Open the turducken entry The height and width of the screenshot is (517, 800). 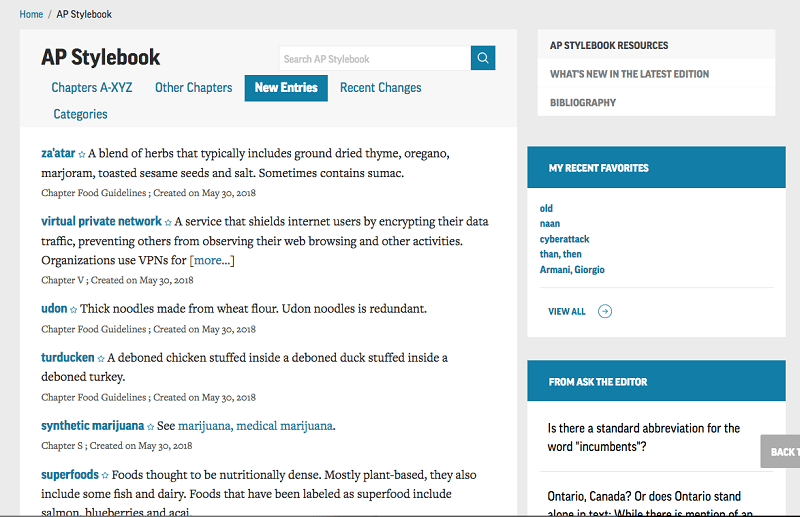coord(68,357)
